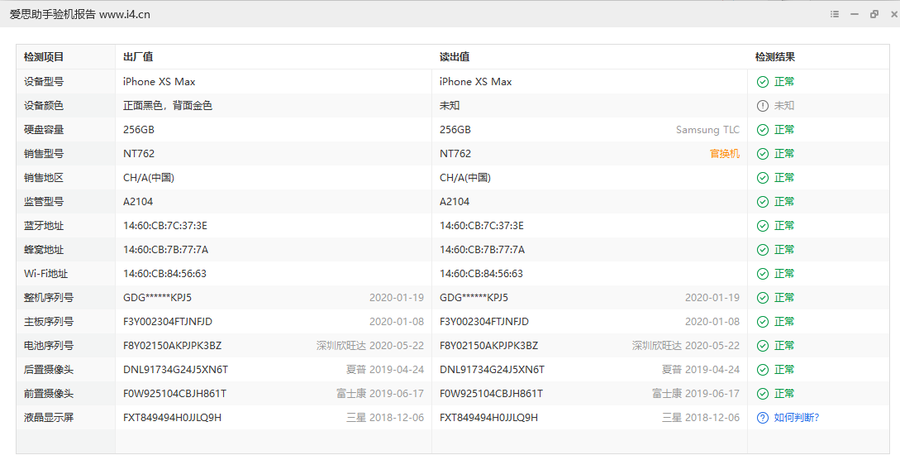Click the 读出值 column header
The height and width of the screenshot is (460, 900).
[455, 57]
